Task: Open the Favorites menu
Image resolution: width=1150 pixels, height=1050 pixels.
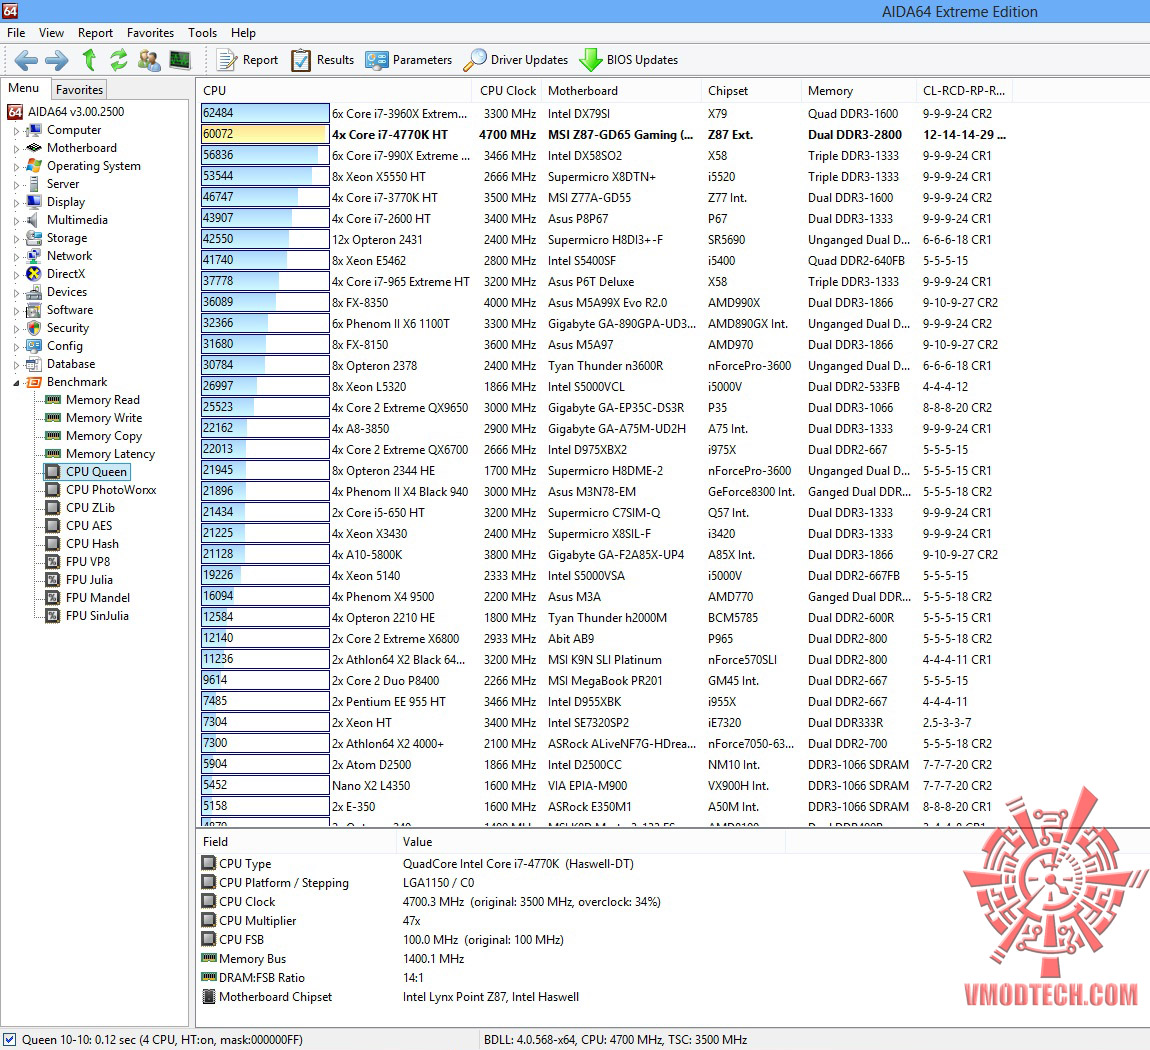Action: pyautogui.click(x=150, y=33)
